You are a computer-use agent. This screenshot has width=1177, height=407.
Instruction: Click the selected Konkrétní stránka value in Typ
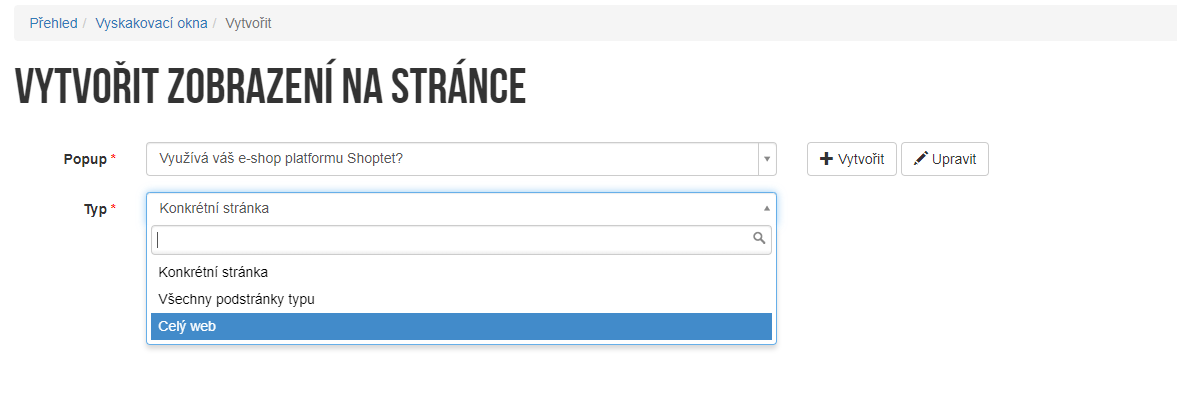pos(214,209)
